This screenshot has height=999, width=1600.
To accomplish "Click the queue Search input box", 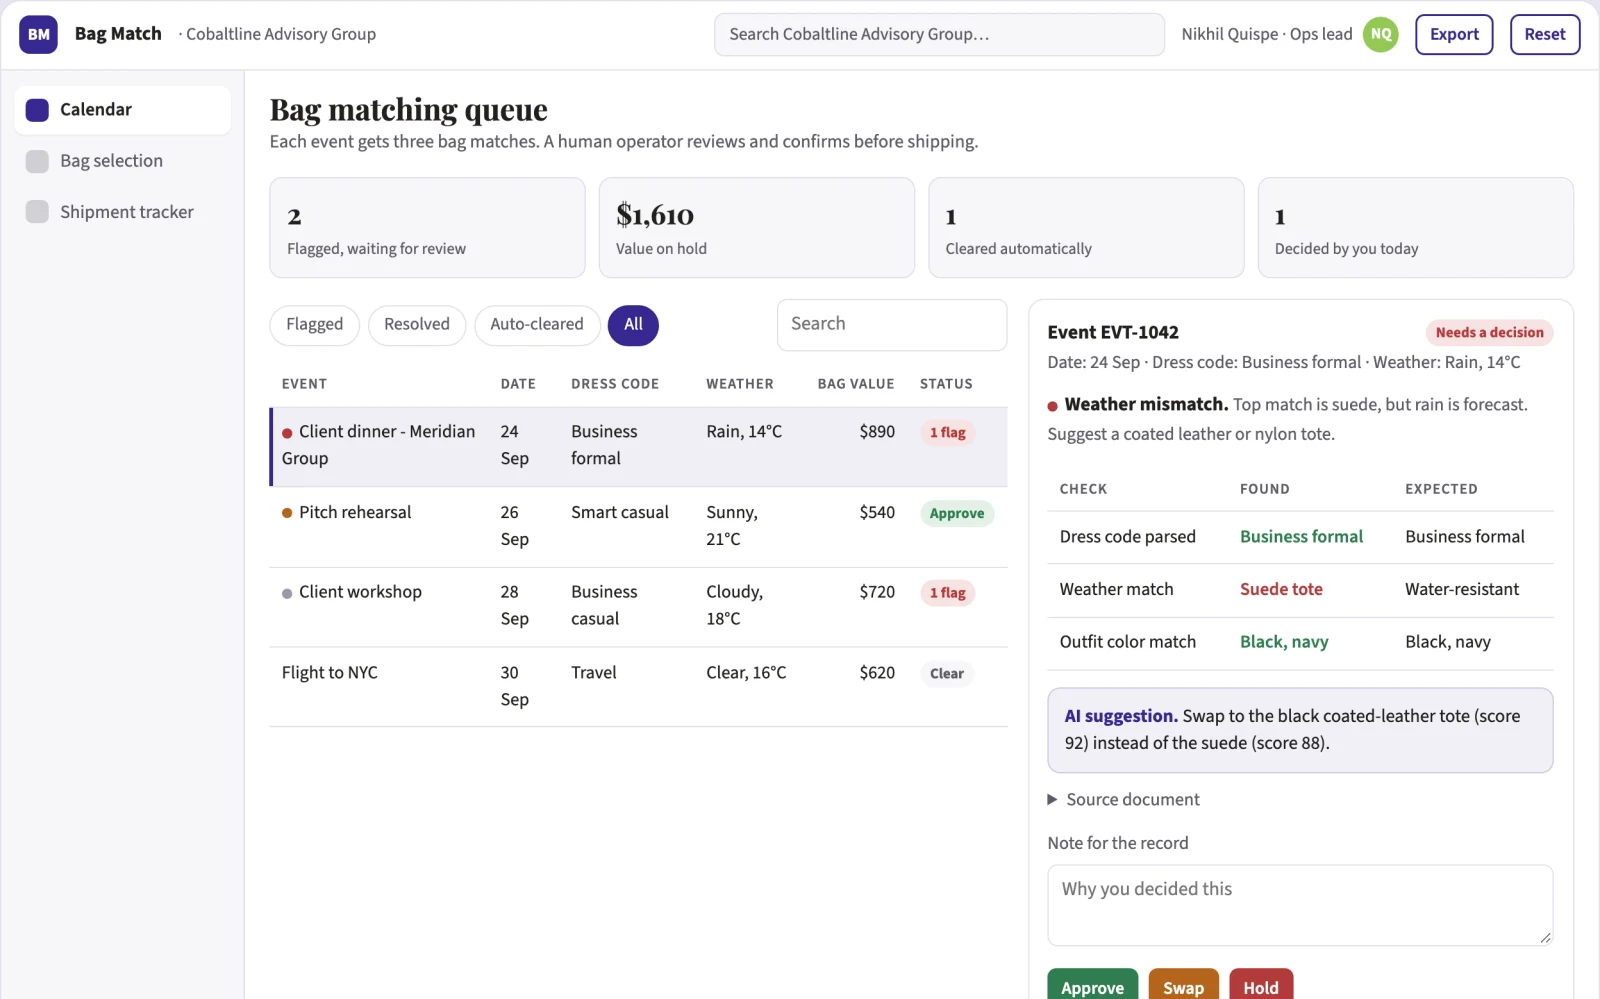I will [892, 325].
